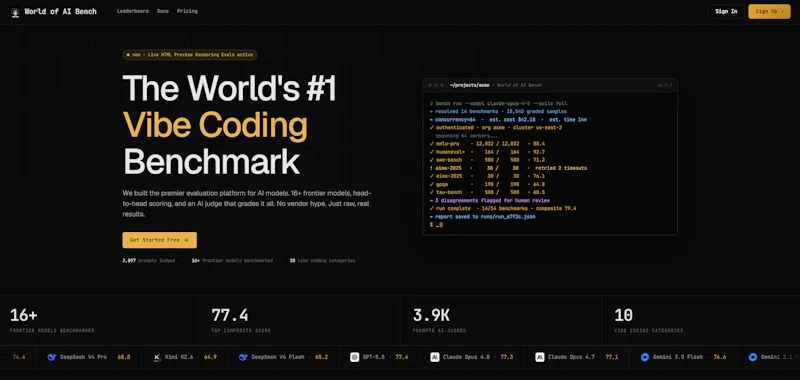The height and width of the screenshot is (380, 800).
Task: Click the 77.3 score beside Claude Opus 4.8
Action: click(507, 357)
